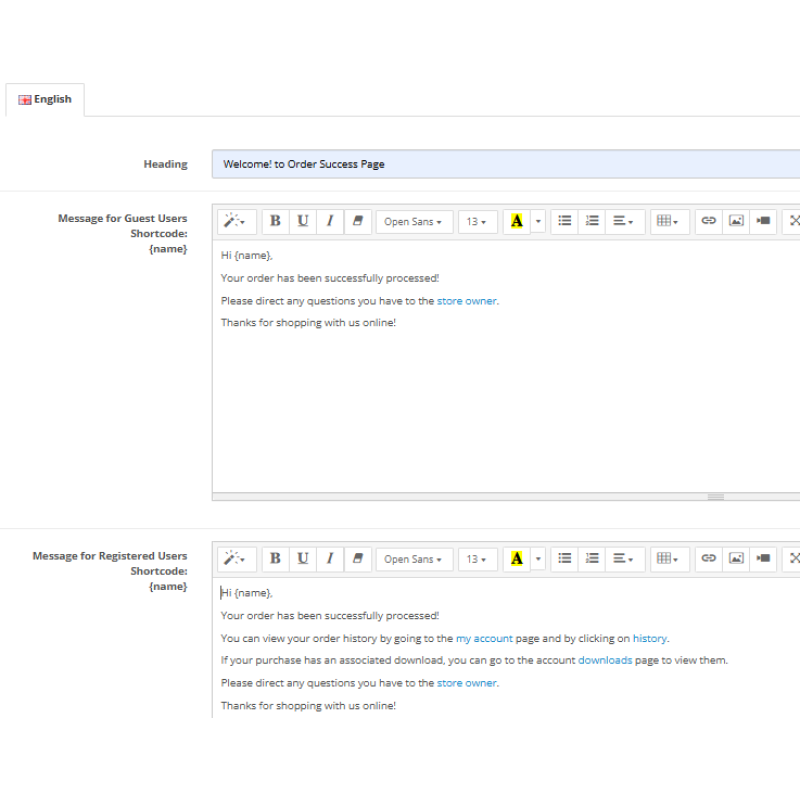Insert video in Registered Users editor
Image resolution: width=800 pixels, height=800 pixels.
point(764,559)
